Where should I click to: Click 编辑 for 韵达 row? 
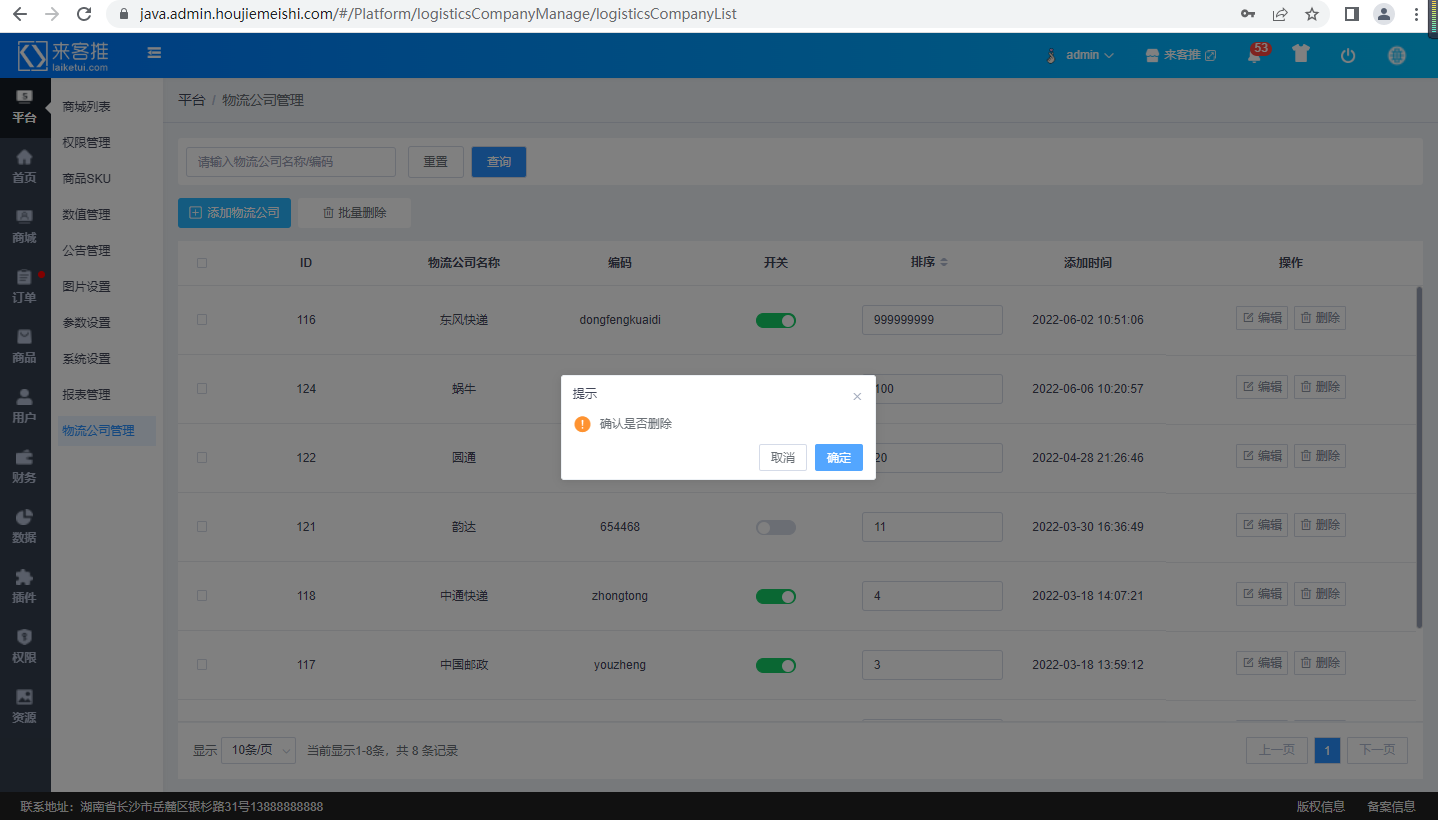1262,525
